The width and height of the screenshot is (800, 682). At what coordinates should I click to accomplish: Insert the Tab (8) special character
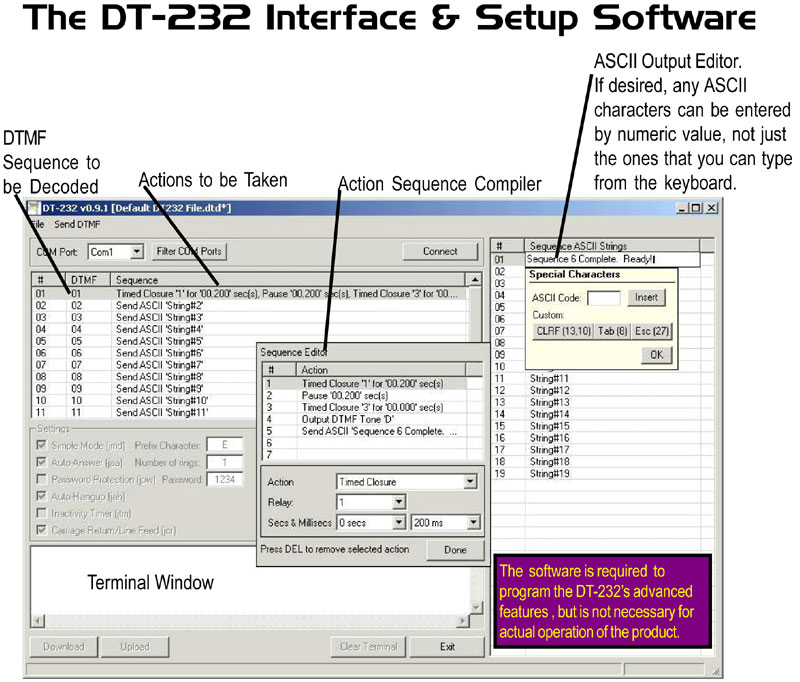(x=611, y=331)
